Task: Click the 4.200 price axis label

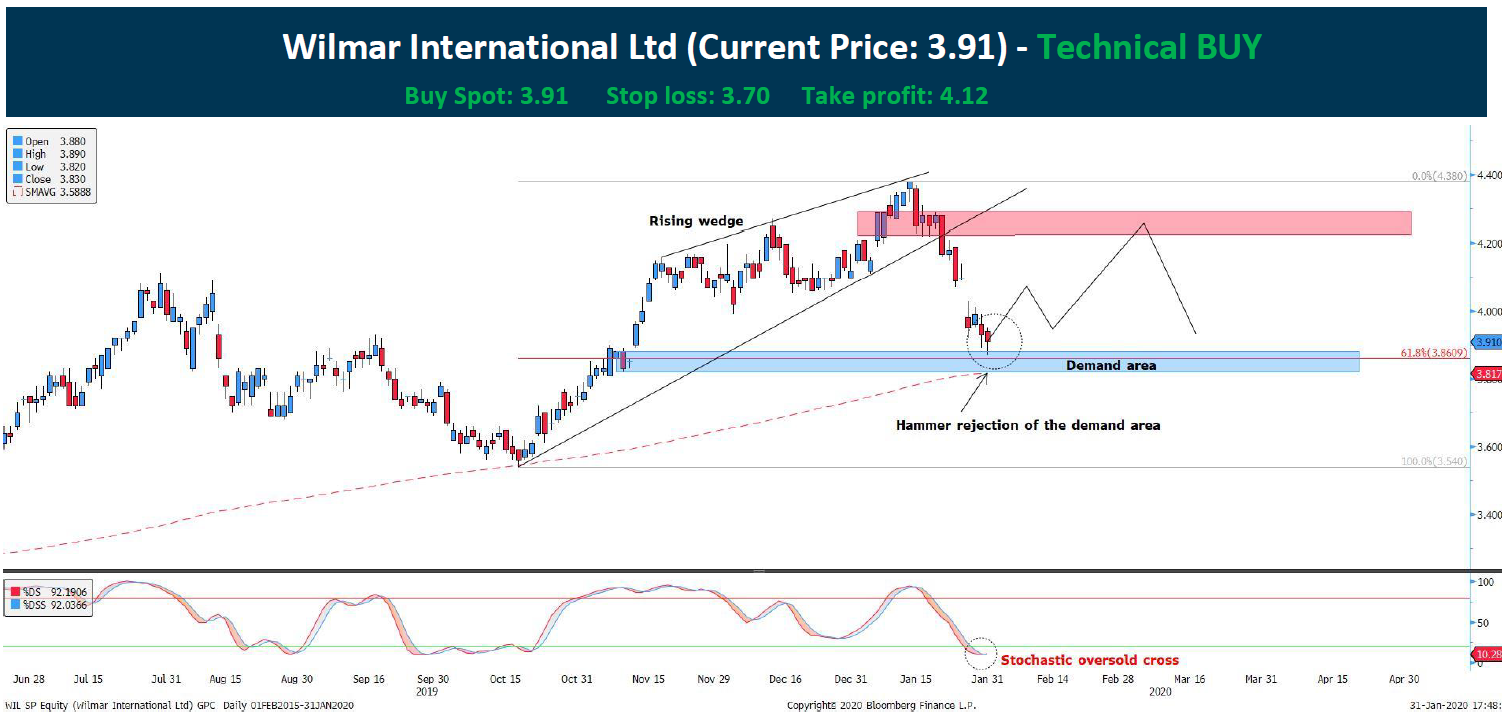Action: coord(1489,243)
